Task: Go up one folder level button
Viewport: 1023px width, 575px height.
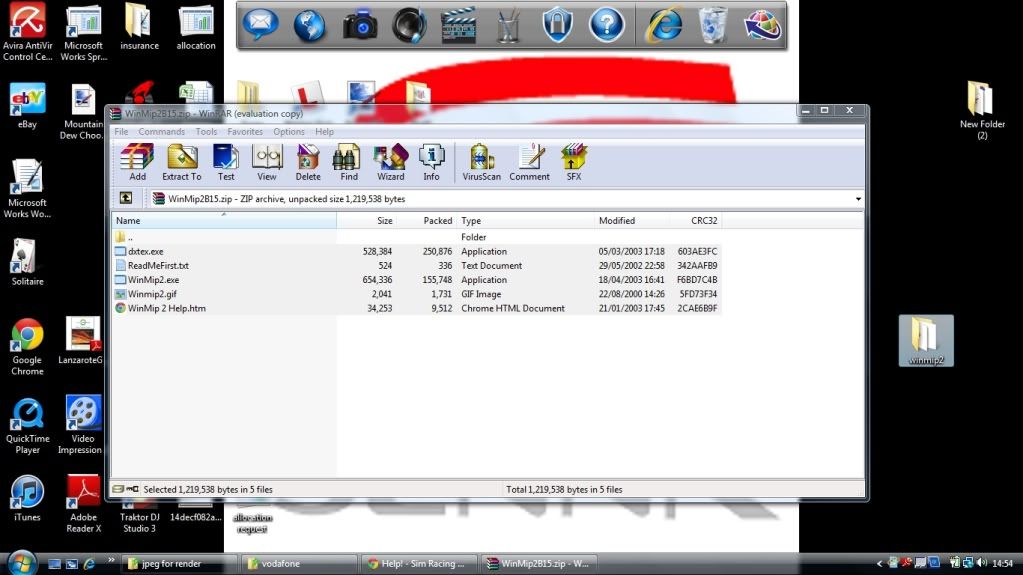Action: 126,199
